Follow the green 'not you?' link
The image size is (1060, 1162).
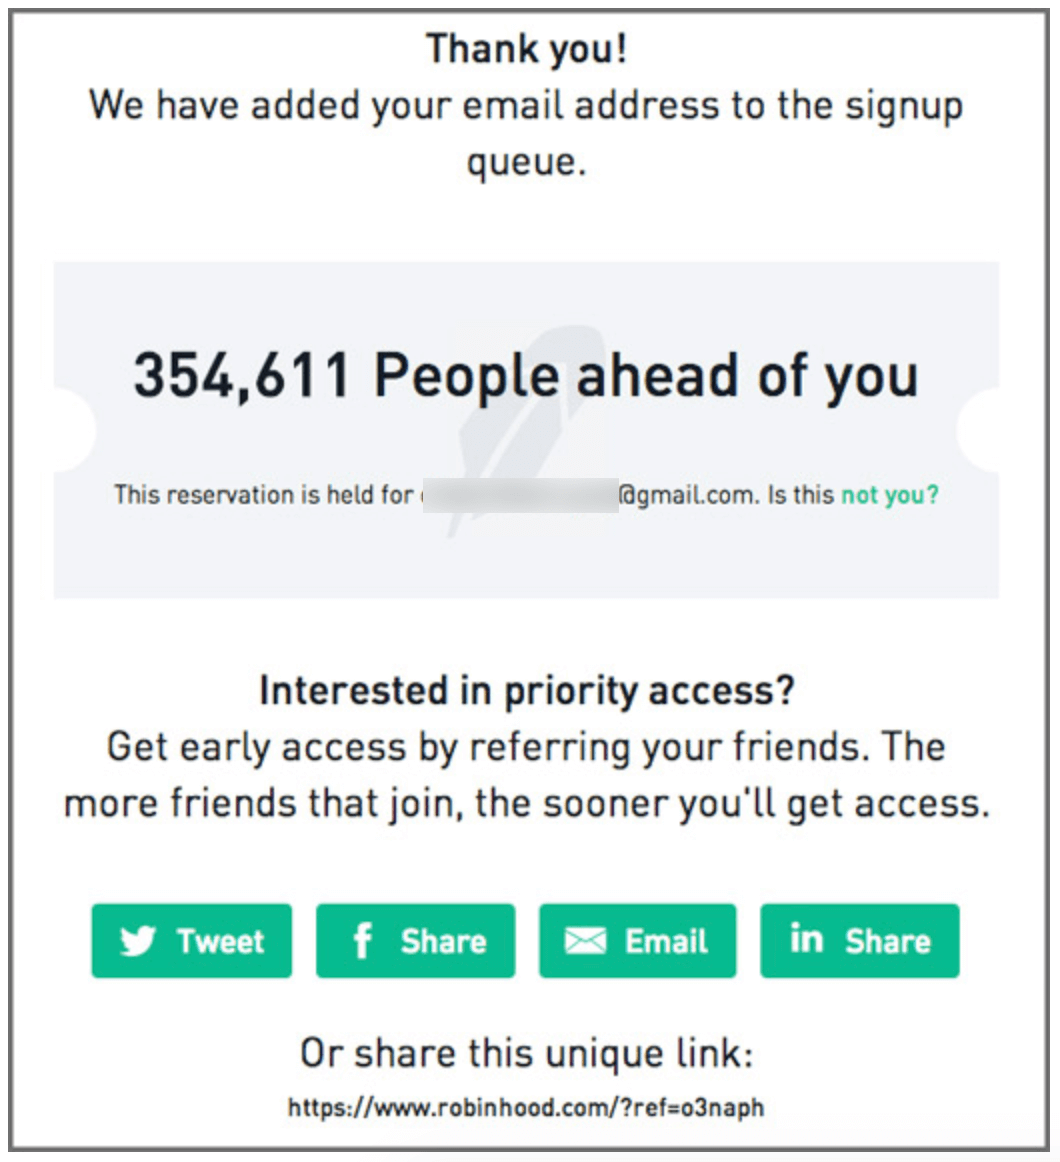[x=890, y=494]
